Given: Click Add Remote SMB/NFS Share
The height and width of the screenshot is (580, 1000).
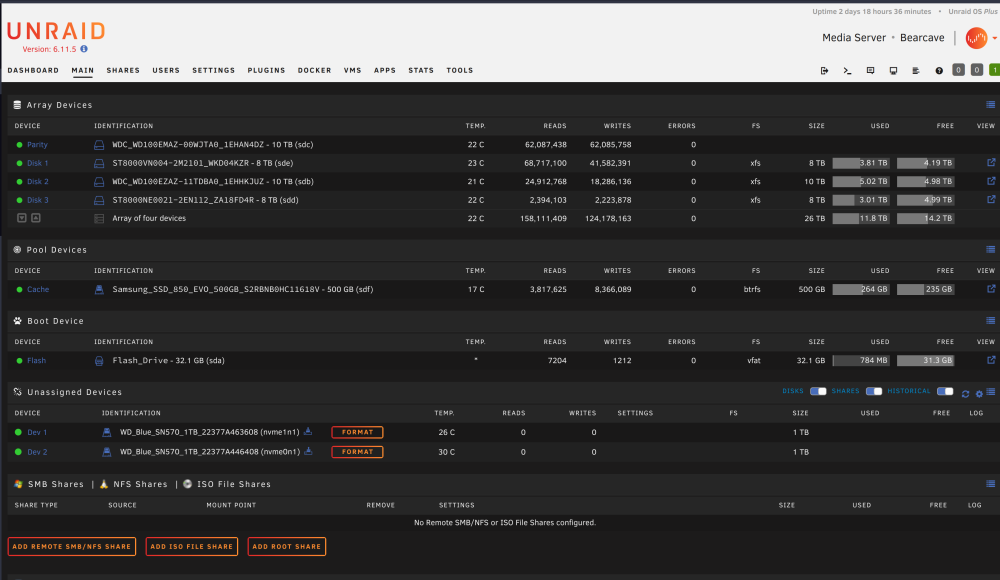Looking at the screenshot, I should click(71, 546).
